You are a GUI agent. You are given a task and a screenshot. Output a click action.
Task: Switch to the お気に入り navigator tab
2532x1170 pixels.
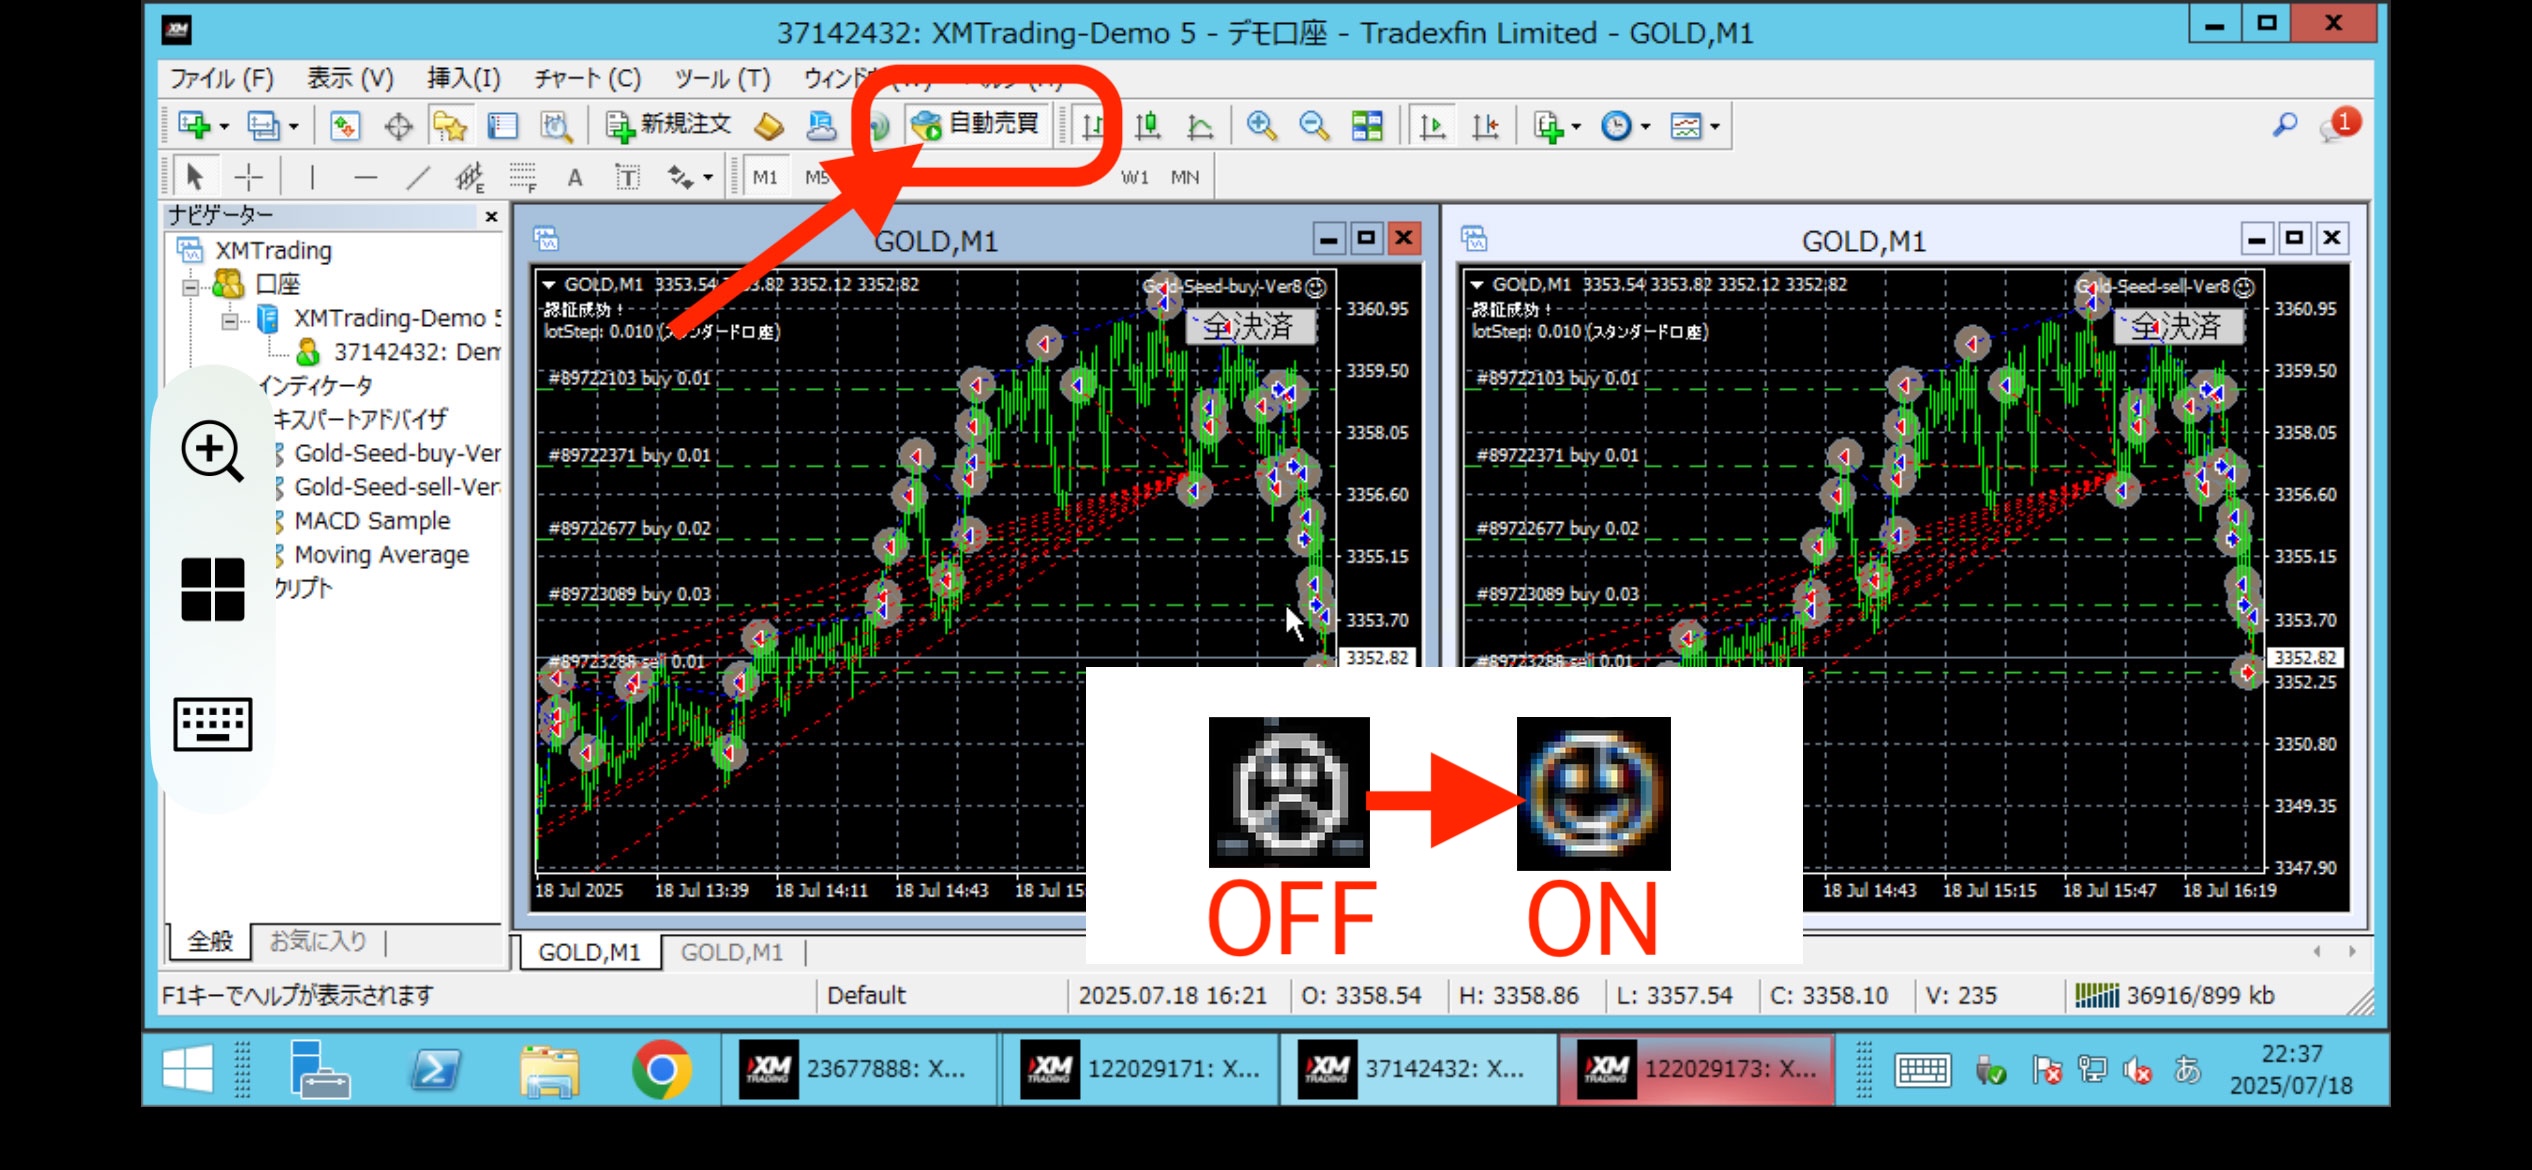pyautogui.click(x=318, y=941)
